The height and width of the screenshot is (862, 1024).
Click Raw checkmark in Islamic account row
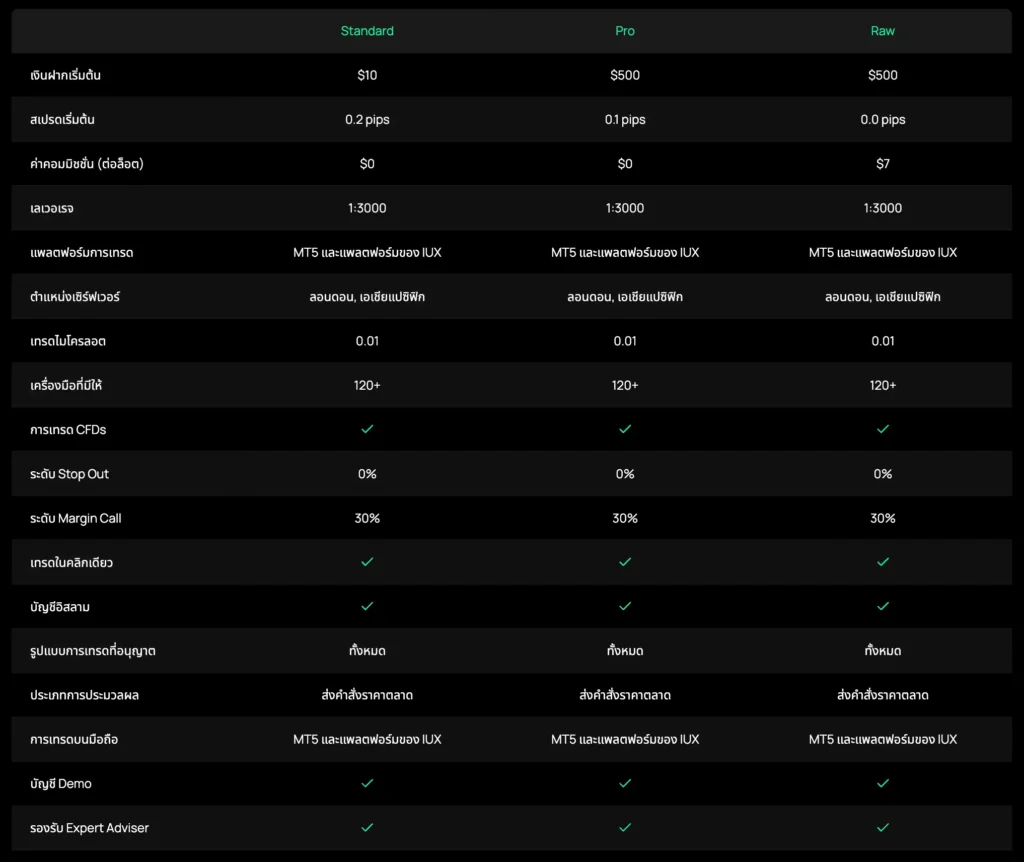click(x=883, y=606)
